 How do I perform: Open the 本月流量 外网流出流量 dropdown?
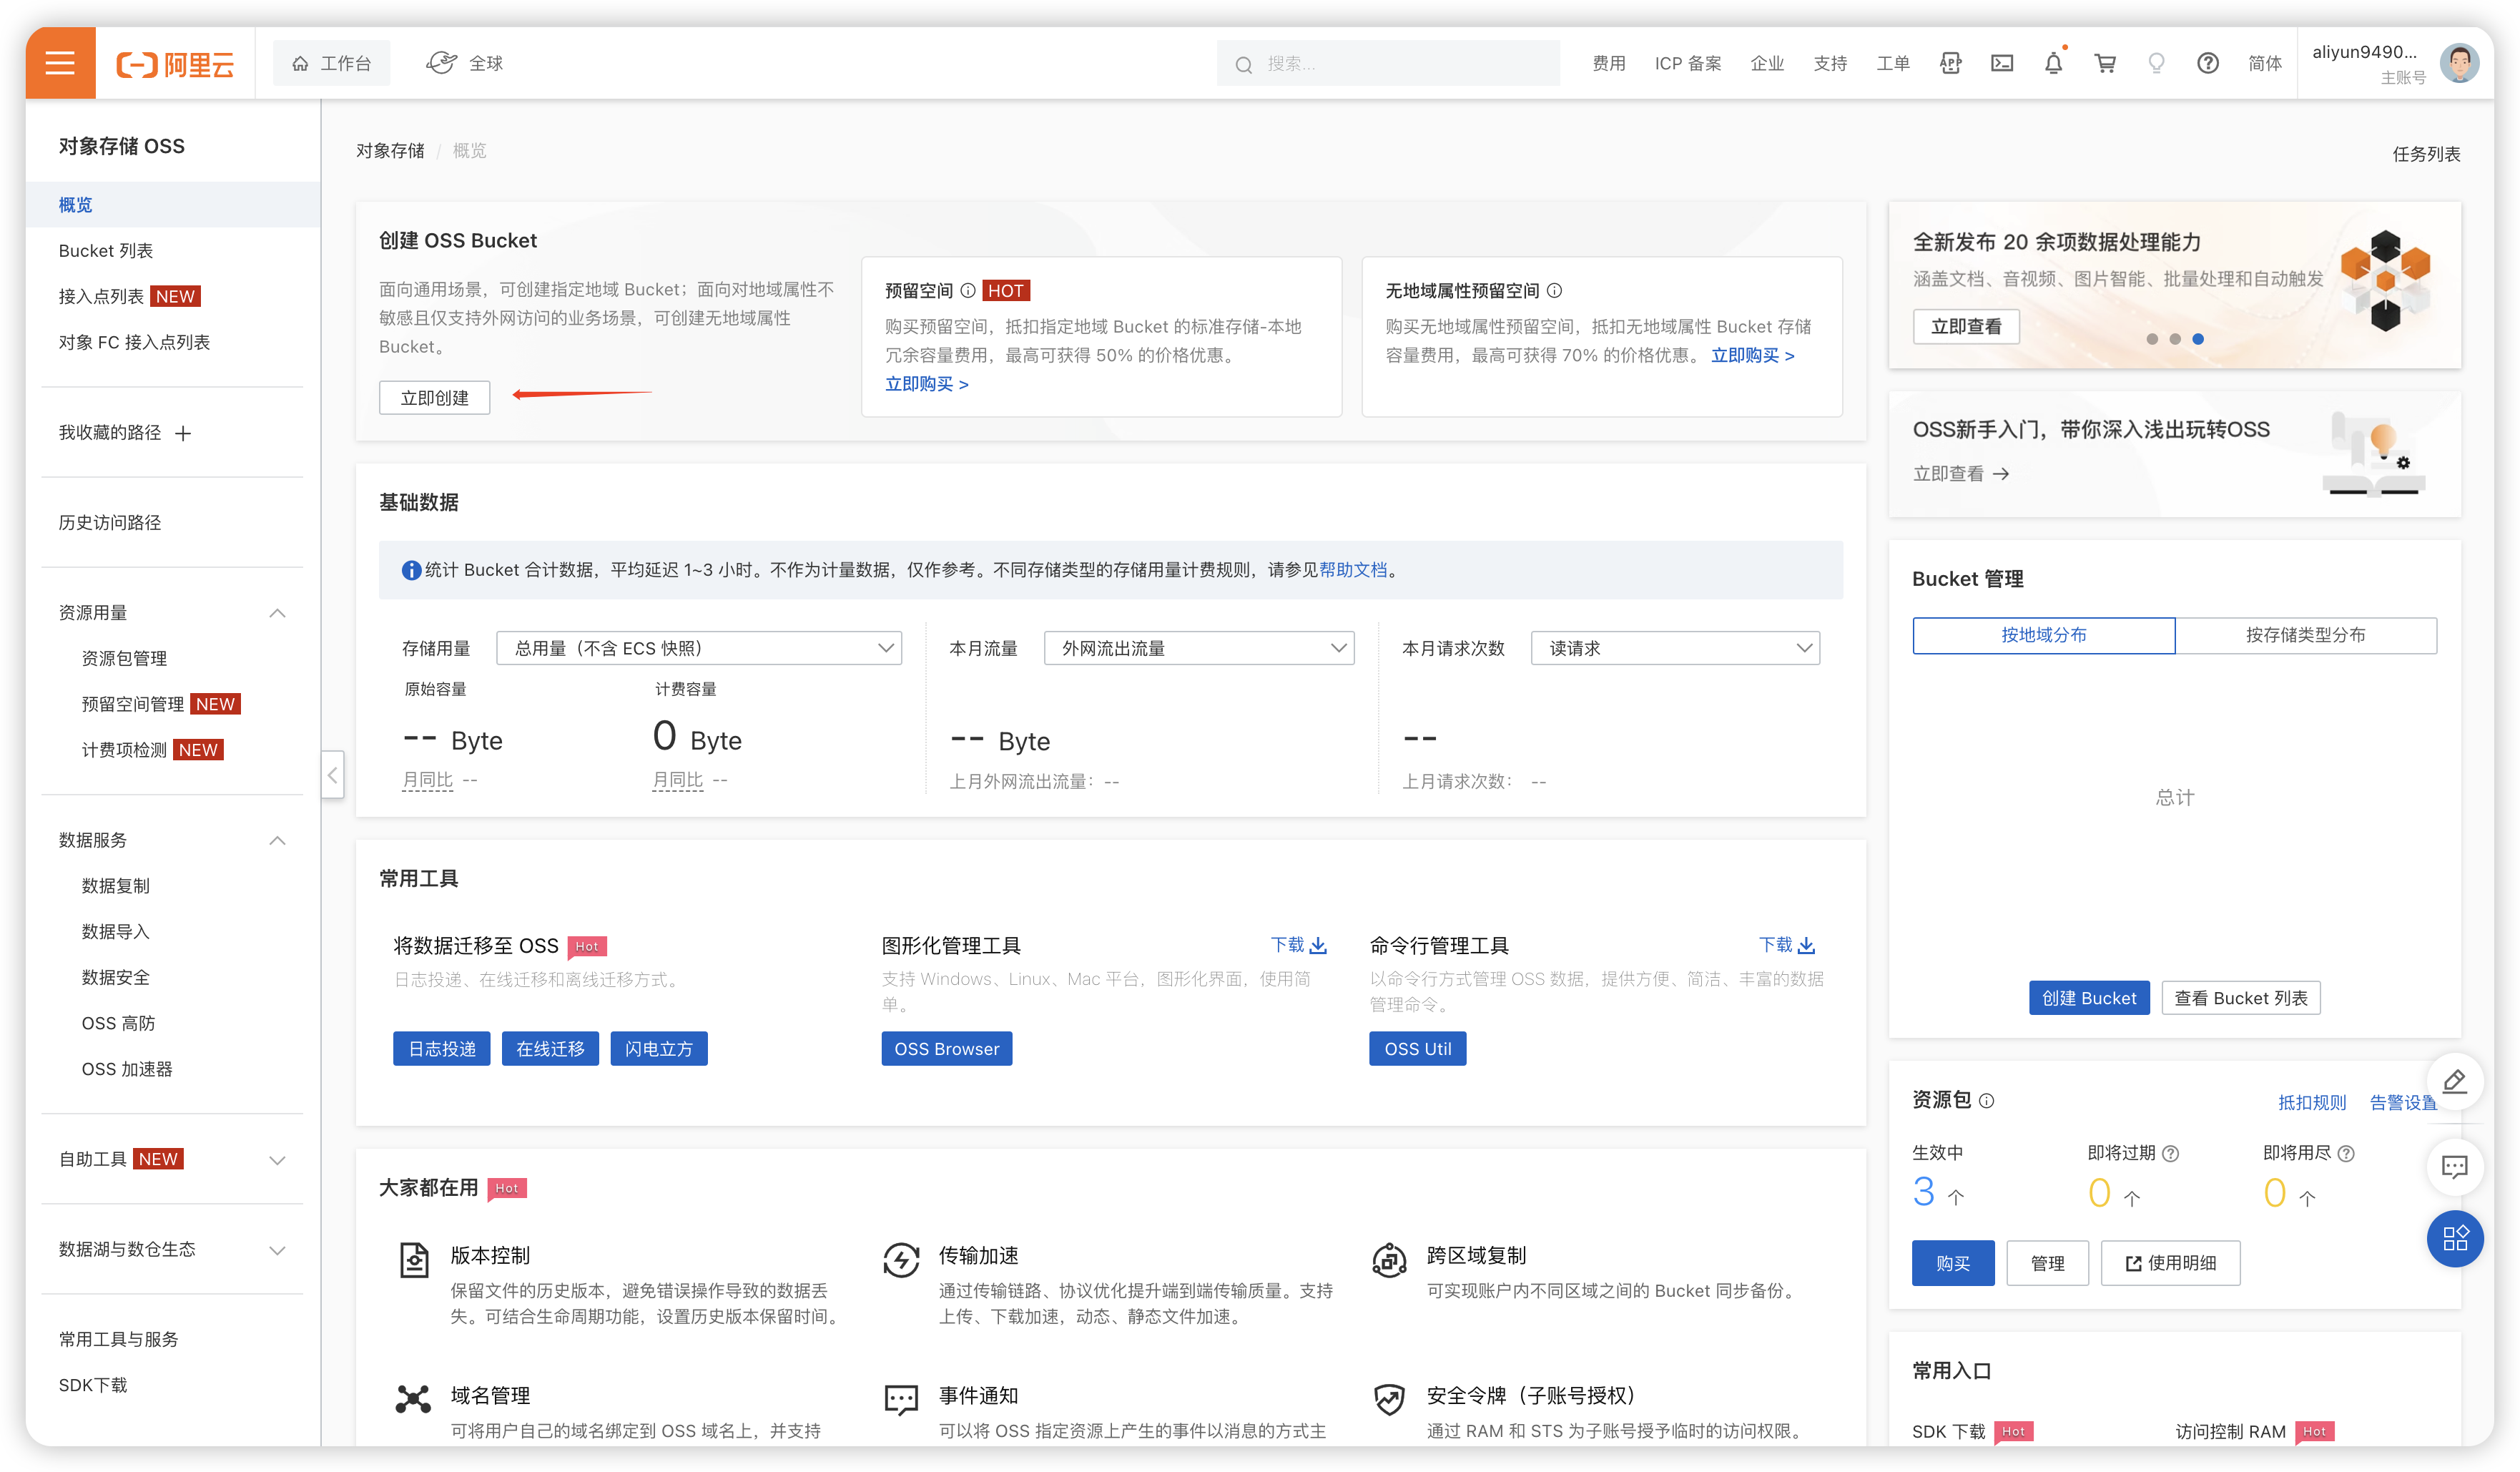click(1198, 647)
